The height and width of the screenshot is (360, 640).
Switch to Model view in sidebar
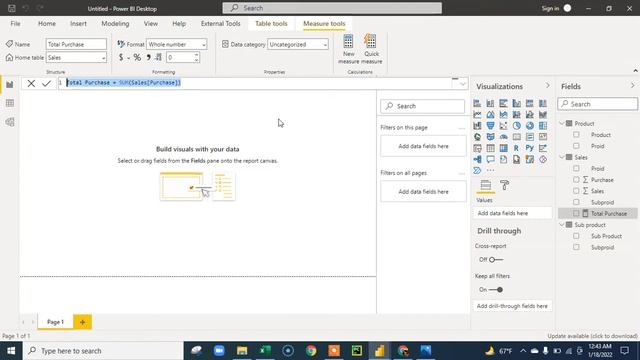10,122
